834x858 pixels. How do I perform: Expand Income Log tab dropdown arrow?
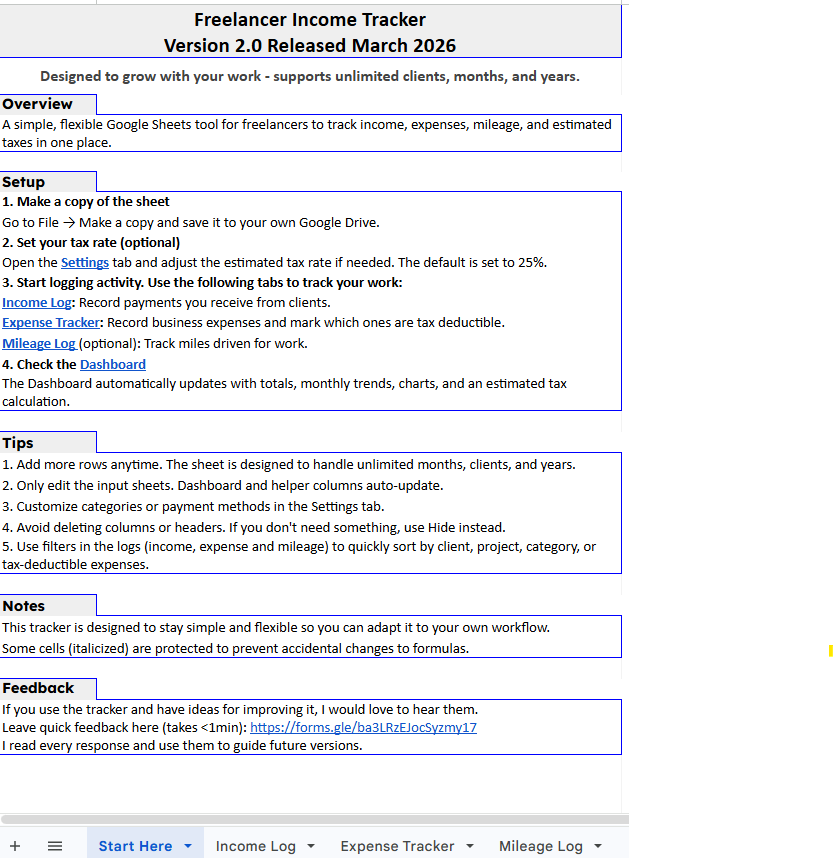point(311,846)
